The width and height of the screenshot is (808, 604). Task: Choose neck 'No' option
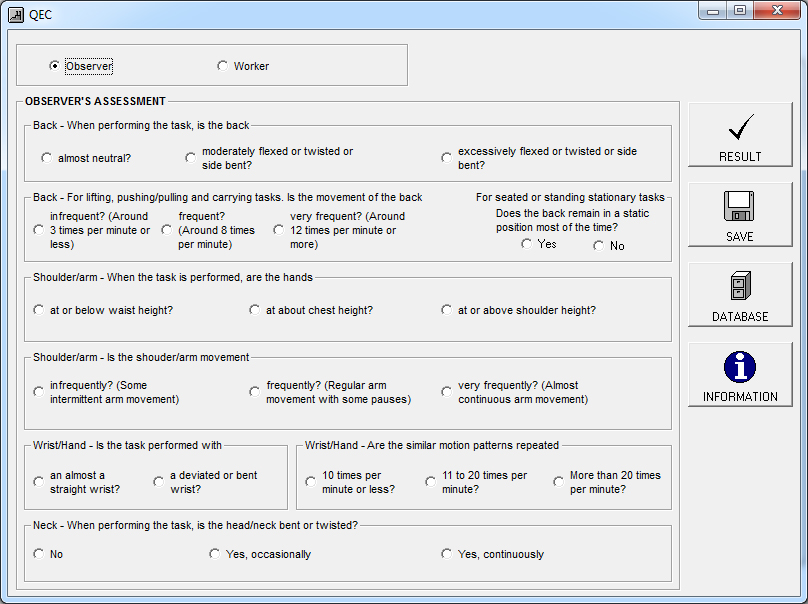[x=39, y=553]
